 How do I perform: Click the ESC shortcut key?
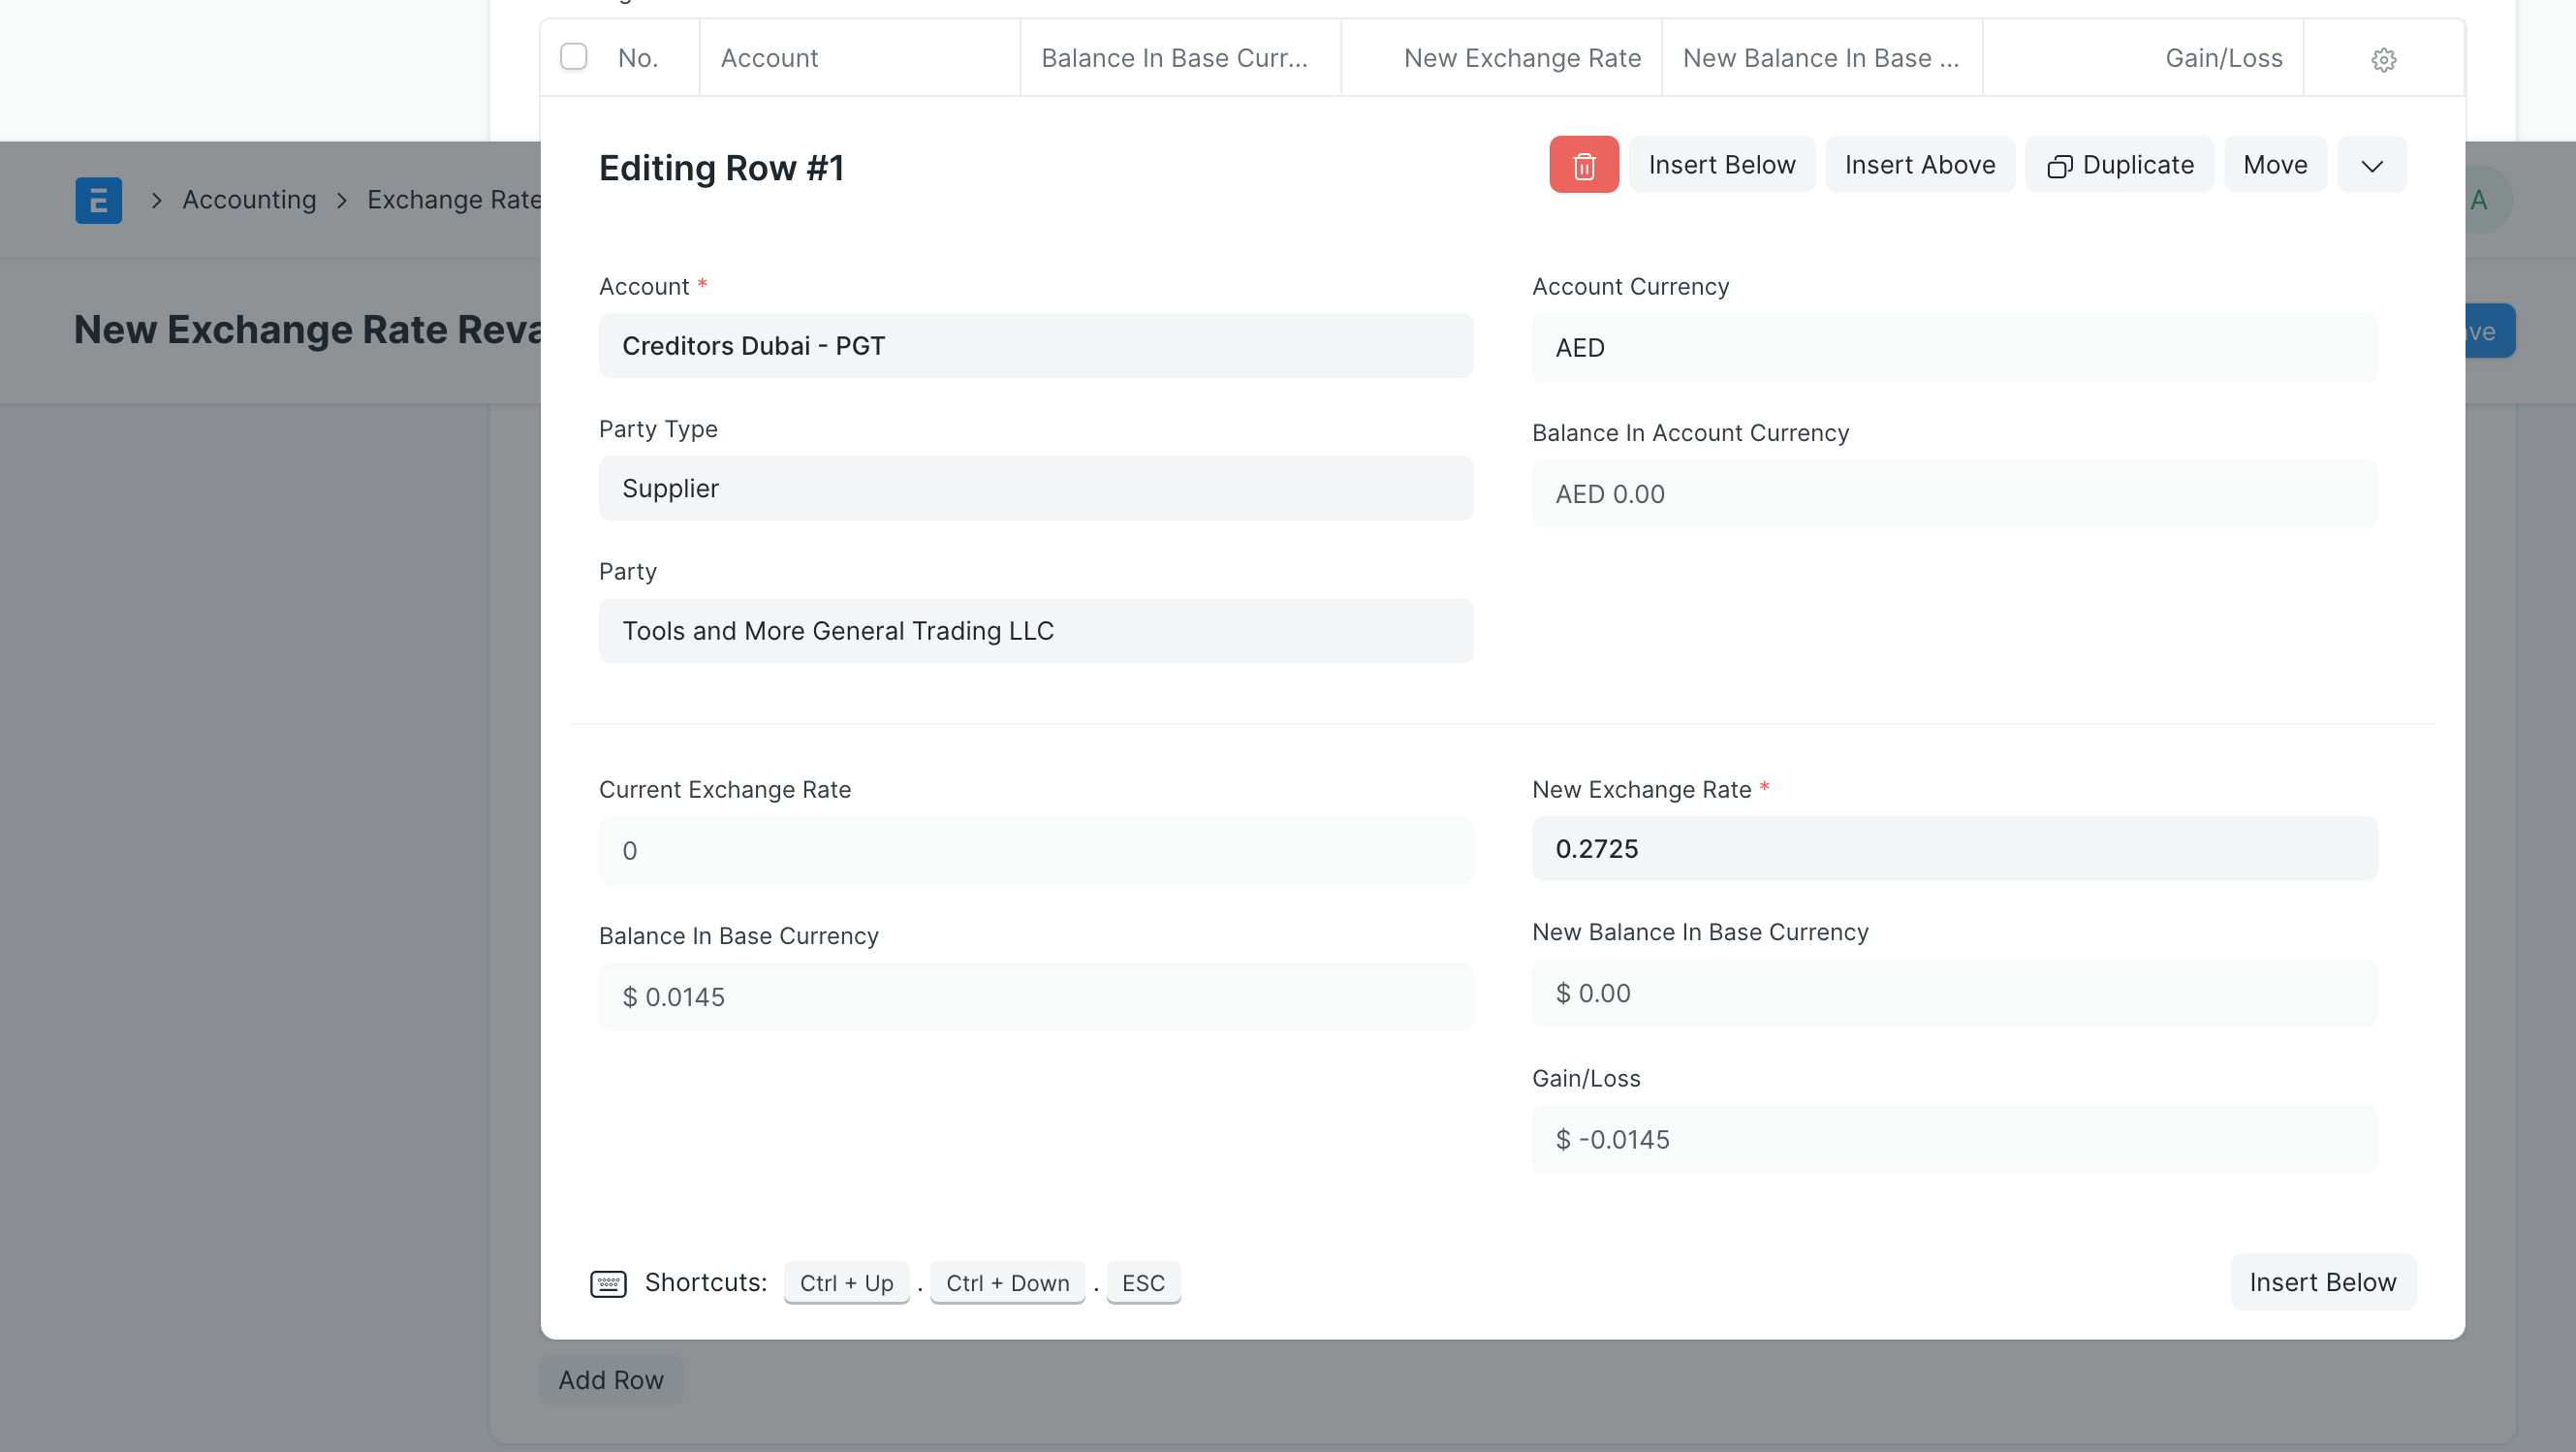coord(1143,1283)
